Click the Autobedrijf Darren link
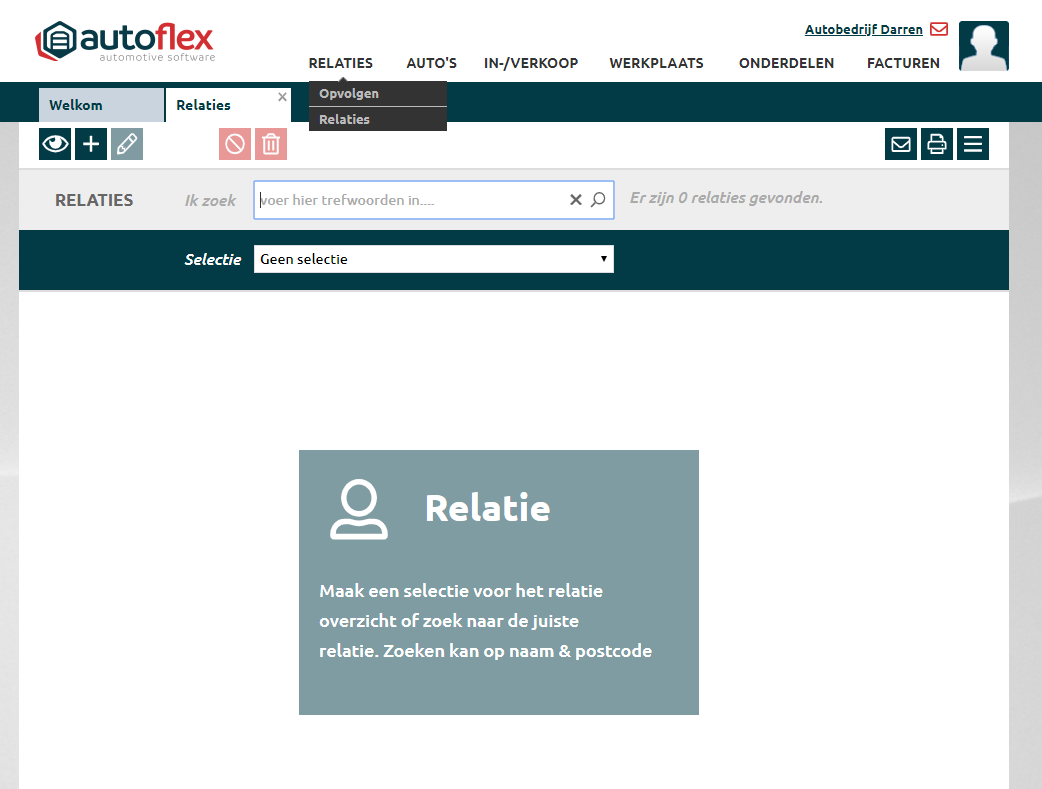Image resolution: width=1042 pixels, height=789 pixels. pyautogui.click(x=863, y=30)
